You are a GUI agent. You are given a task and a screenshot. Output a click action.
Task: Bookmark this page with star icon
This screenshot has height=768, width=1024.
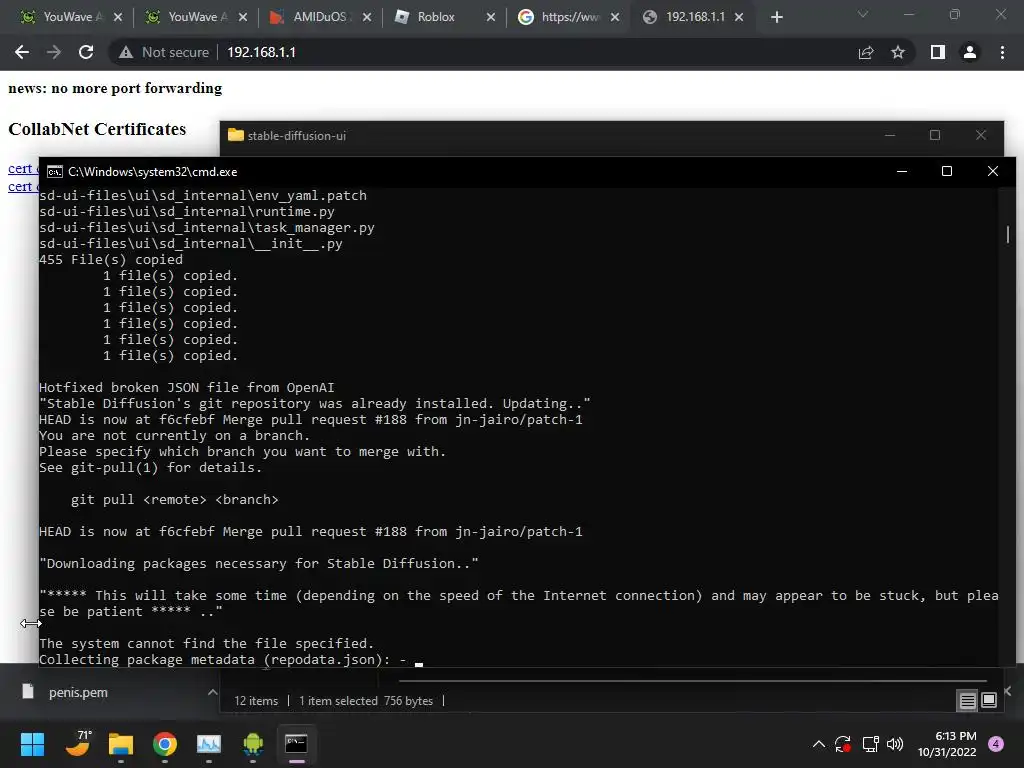click(898, 52)
